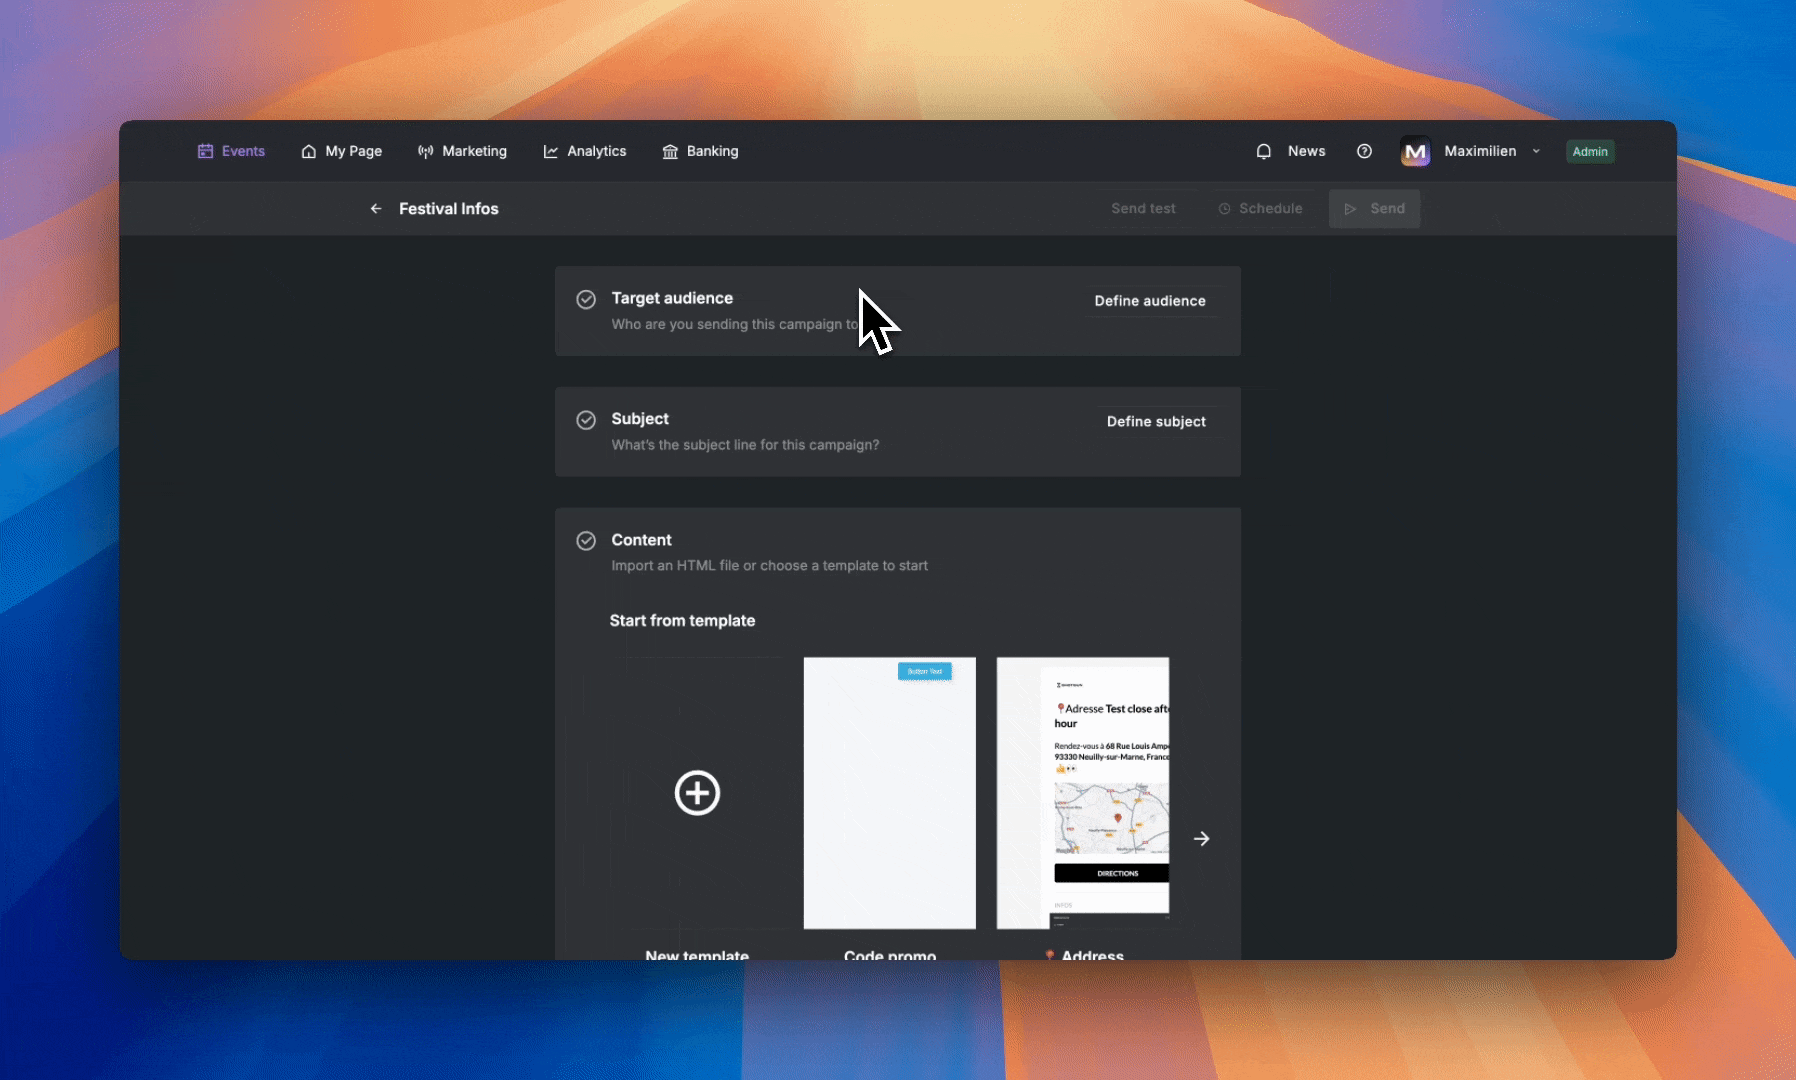1796x1080 pixels.
Task: Click the Marketing broadcast icon
Action: (x=425, y=151)
